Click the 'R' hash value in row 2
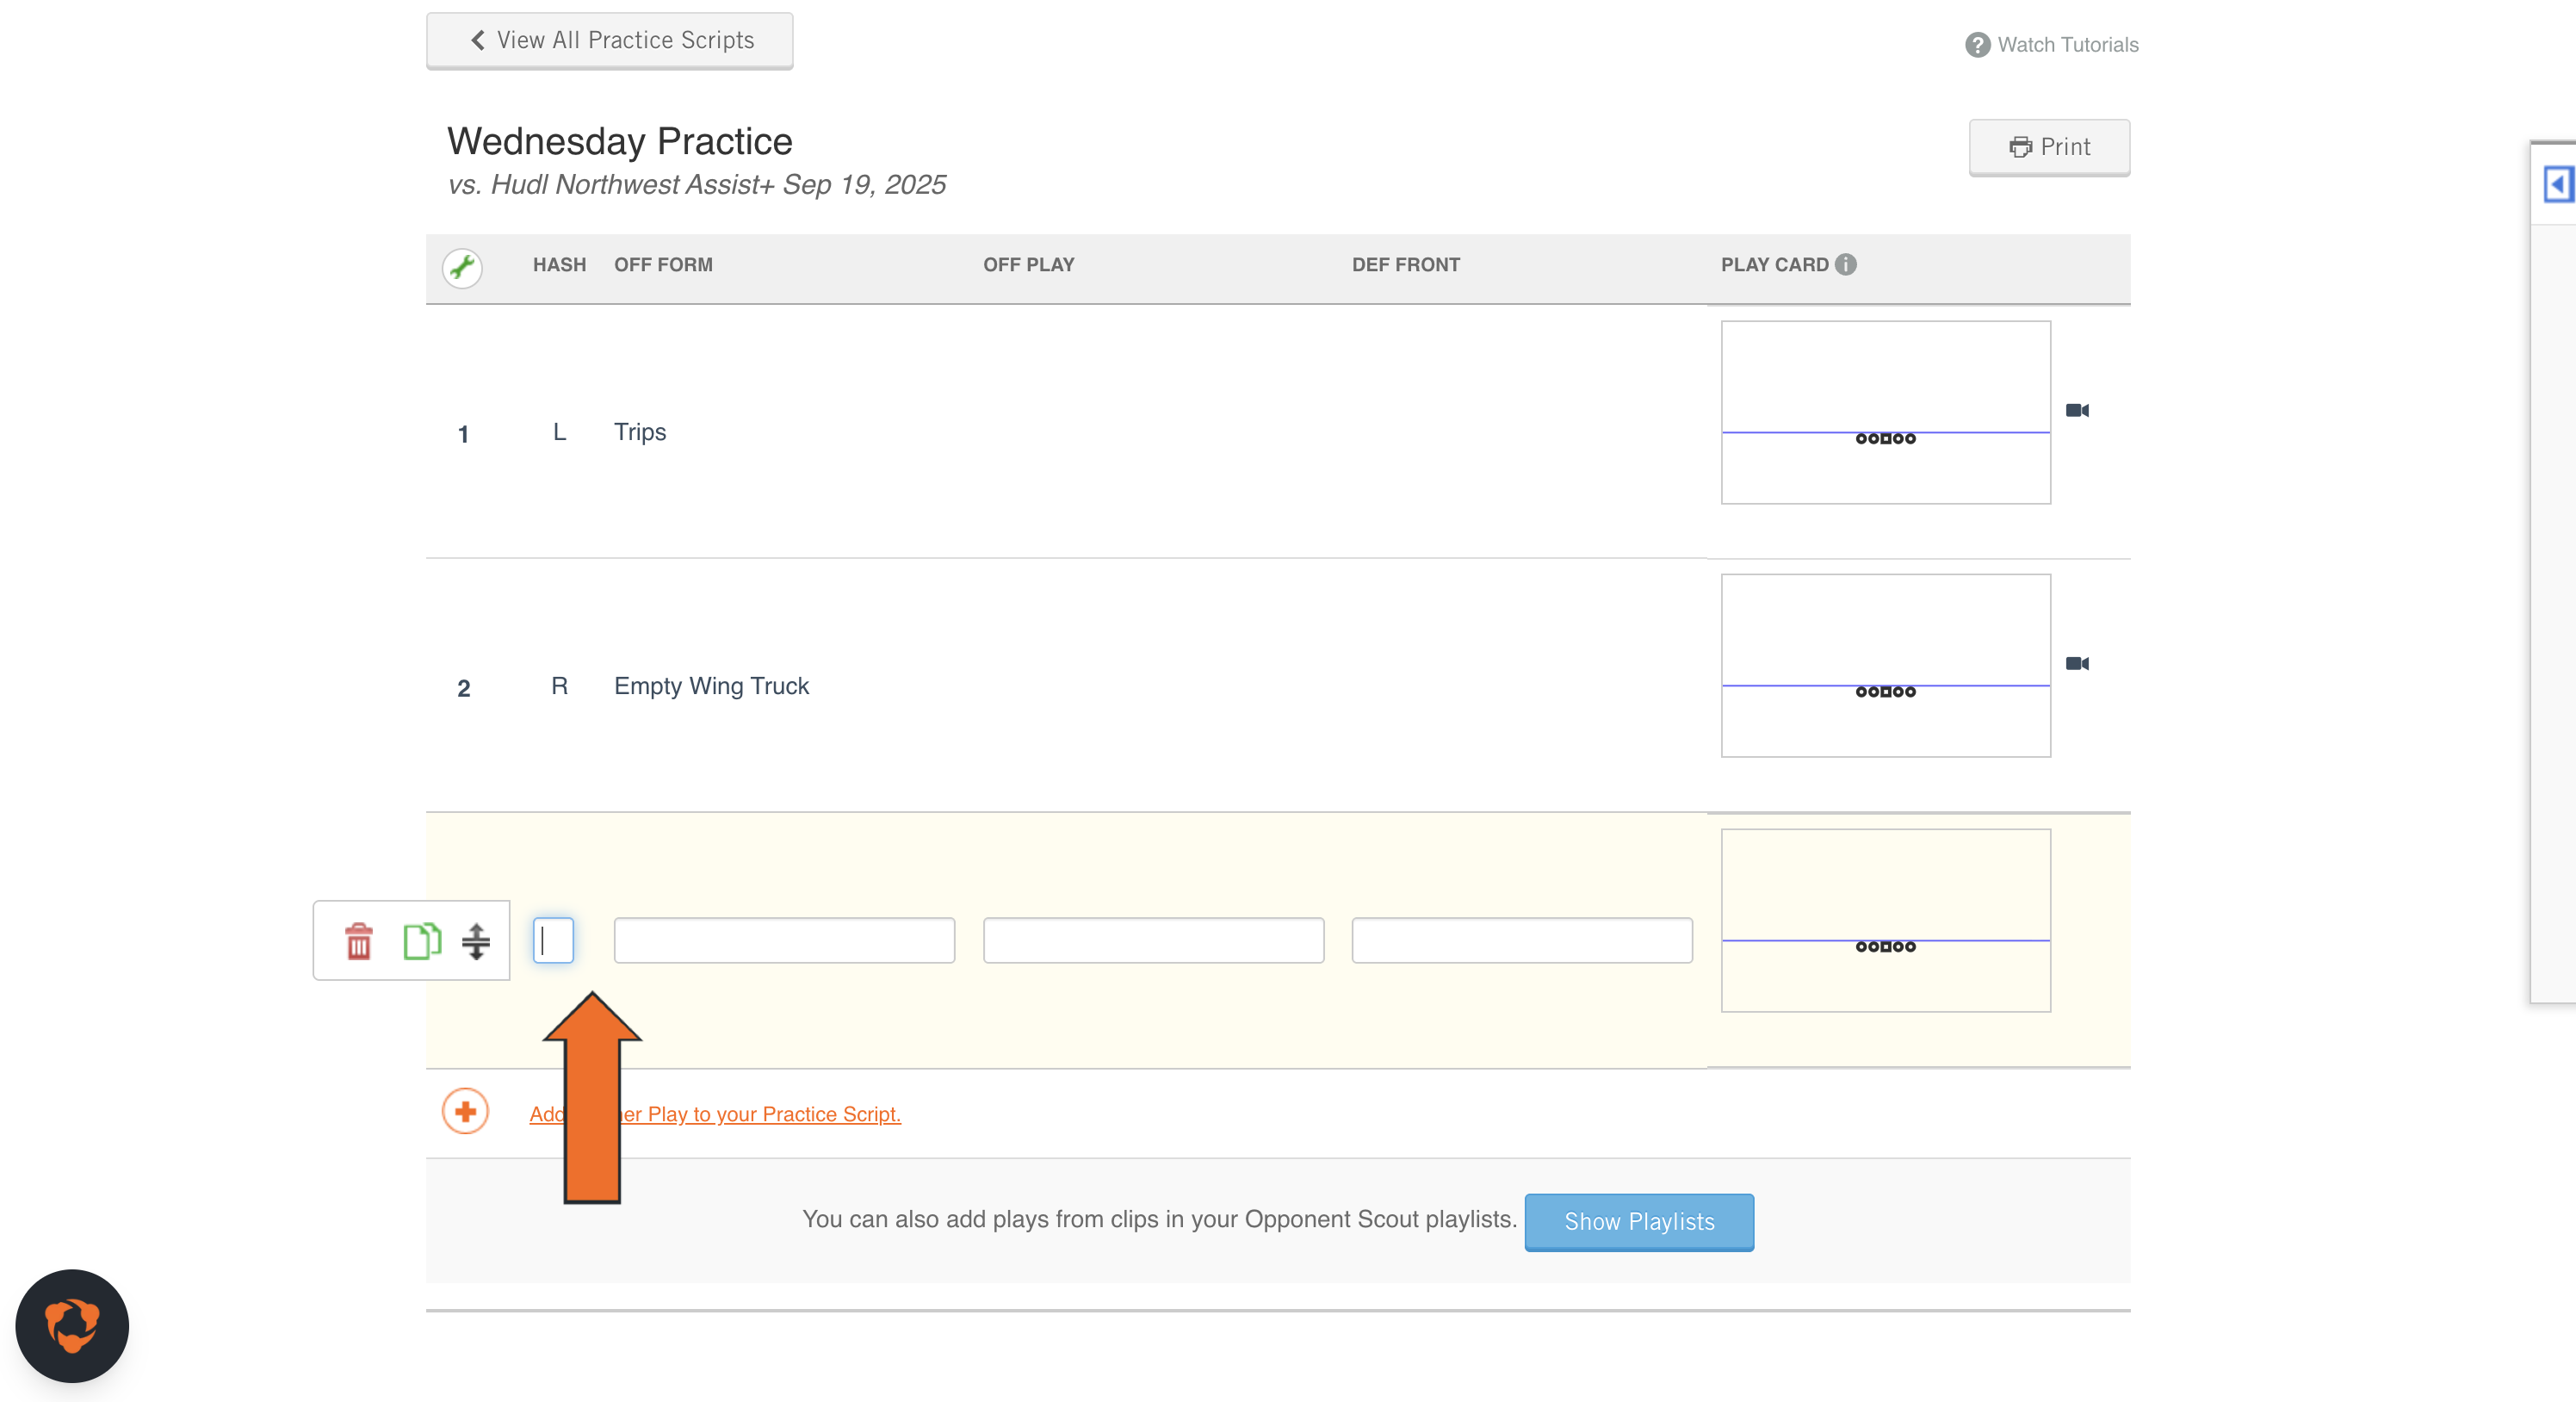Screen dimensions: 2576x1402 coord(559,686)
